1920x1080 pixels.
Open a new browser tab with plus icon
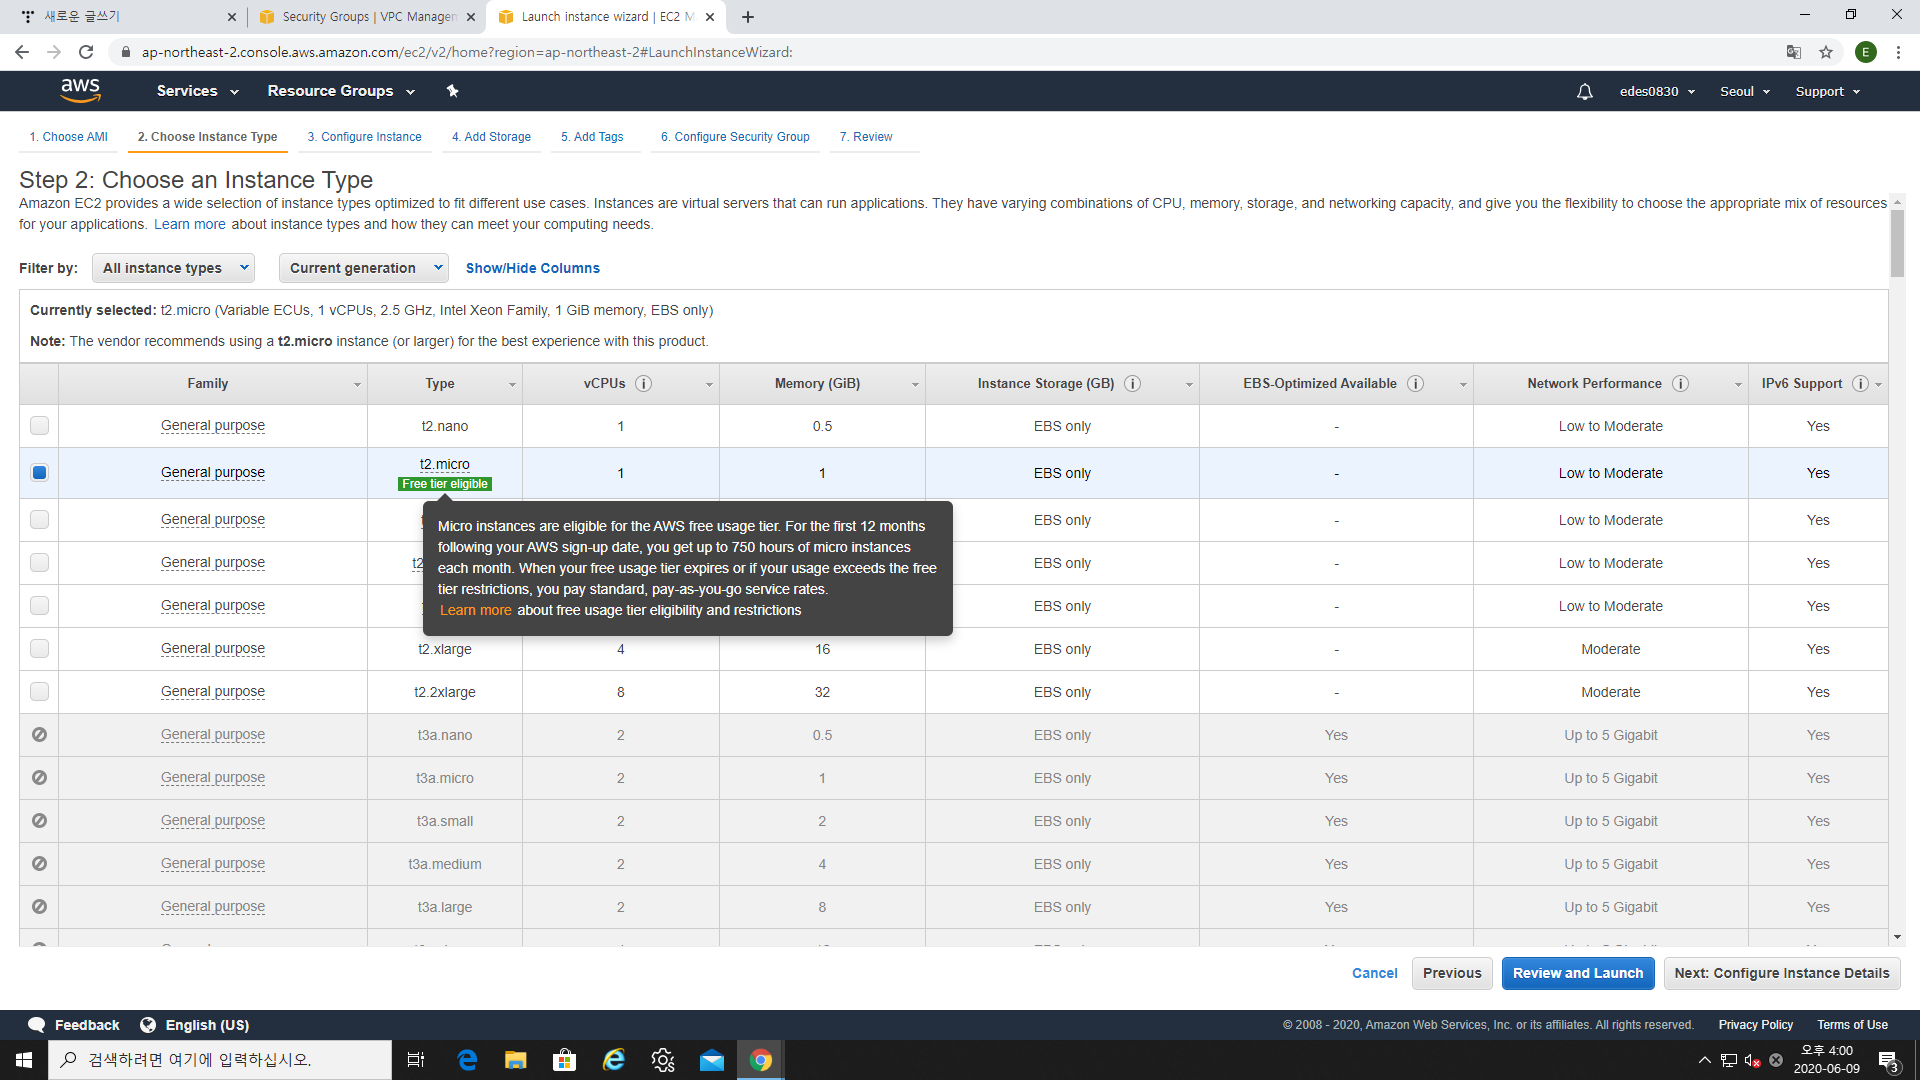pos(748,17)
